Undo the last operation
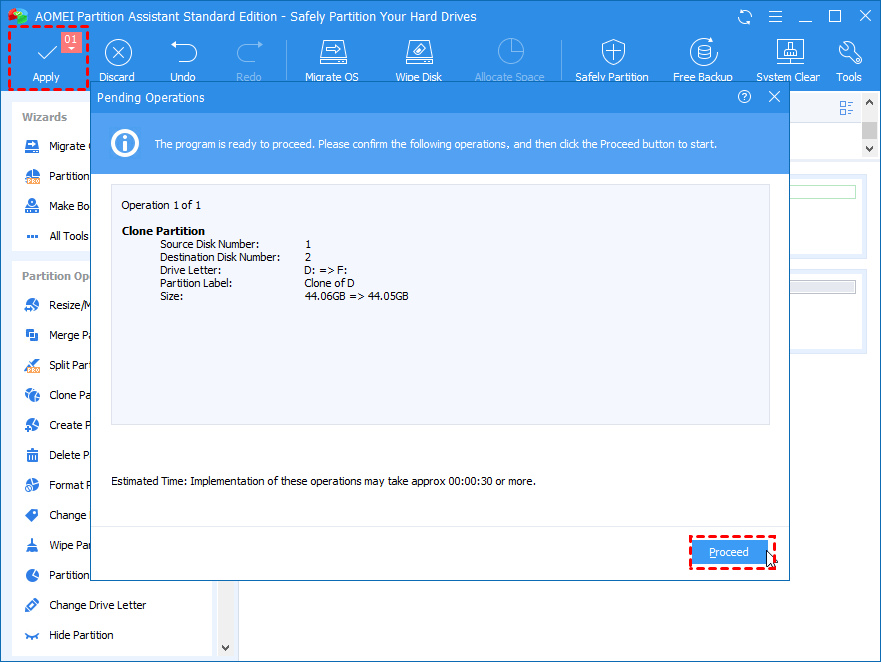 (x=183, y=53)
